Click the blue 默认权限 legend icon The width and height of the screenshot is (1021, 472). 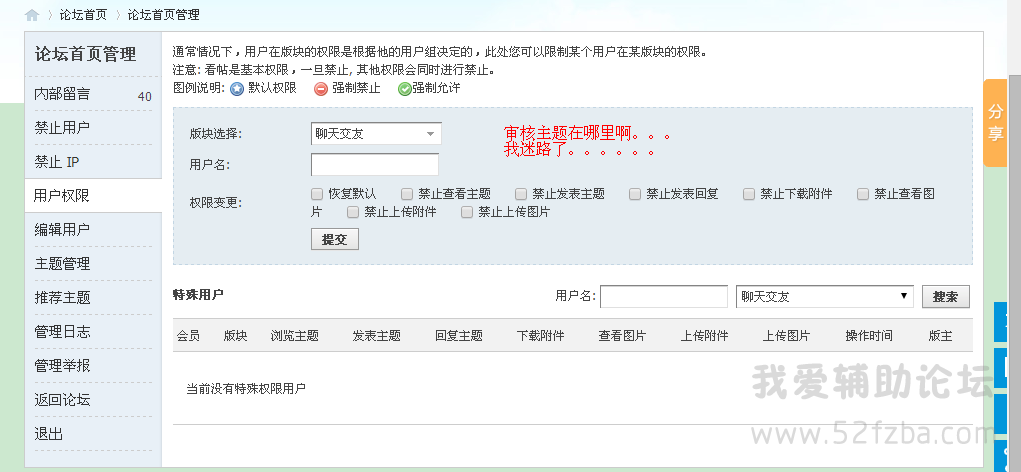point(238,89)
